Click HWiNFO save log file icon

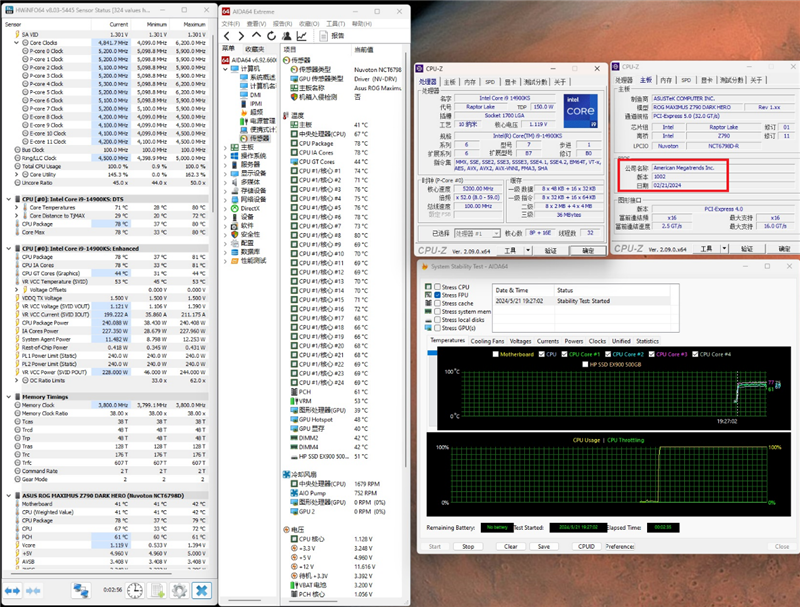point(155,591)
